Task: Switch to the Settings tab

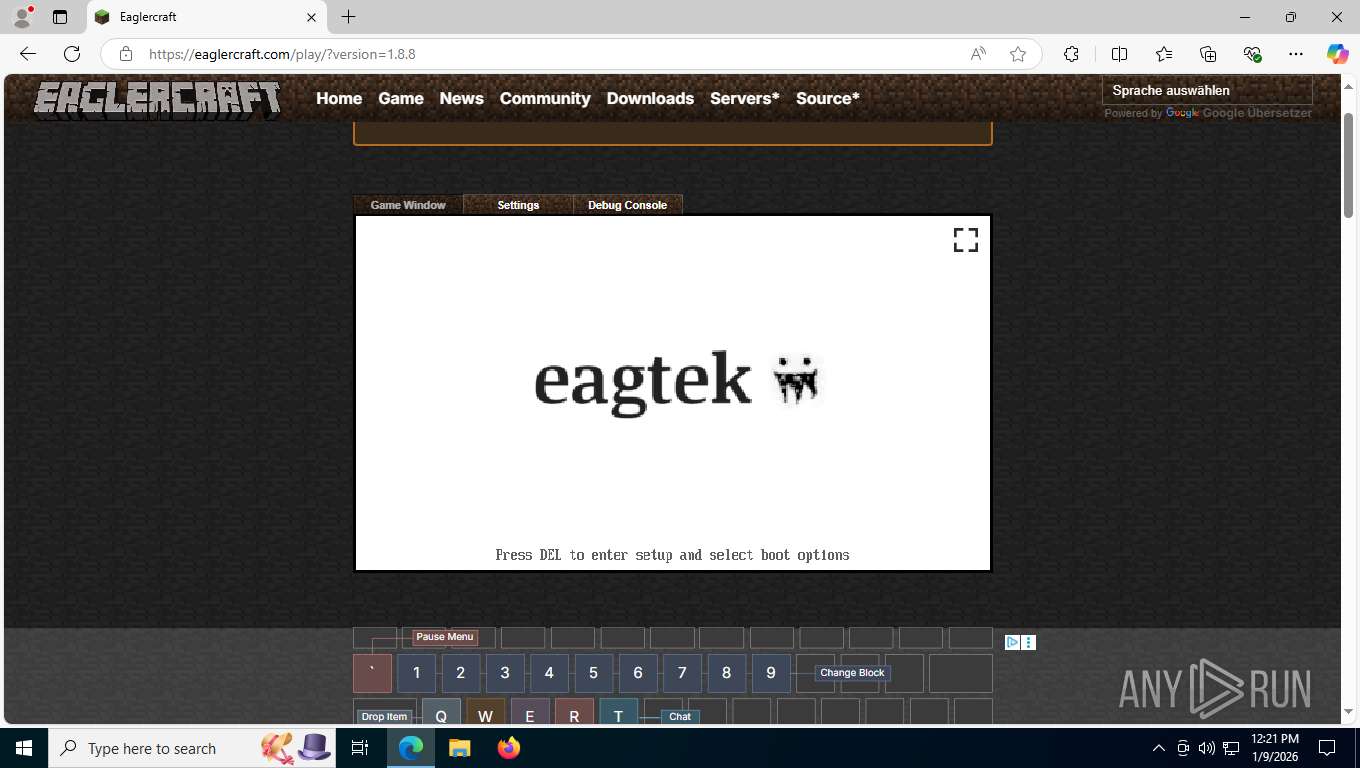Action: (x=518, y=205)
